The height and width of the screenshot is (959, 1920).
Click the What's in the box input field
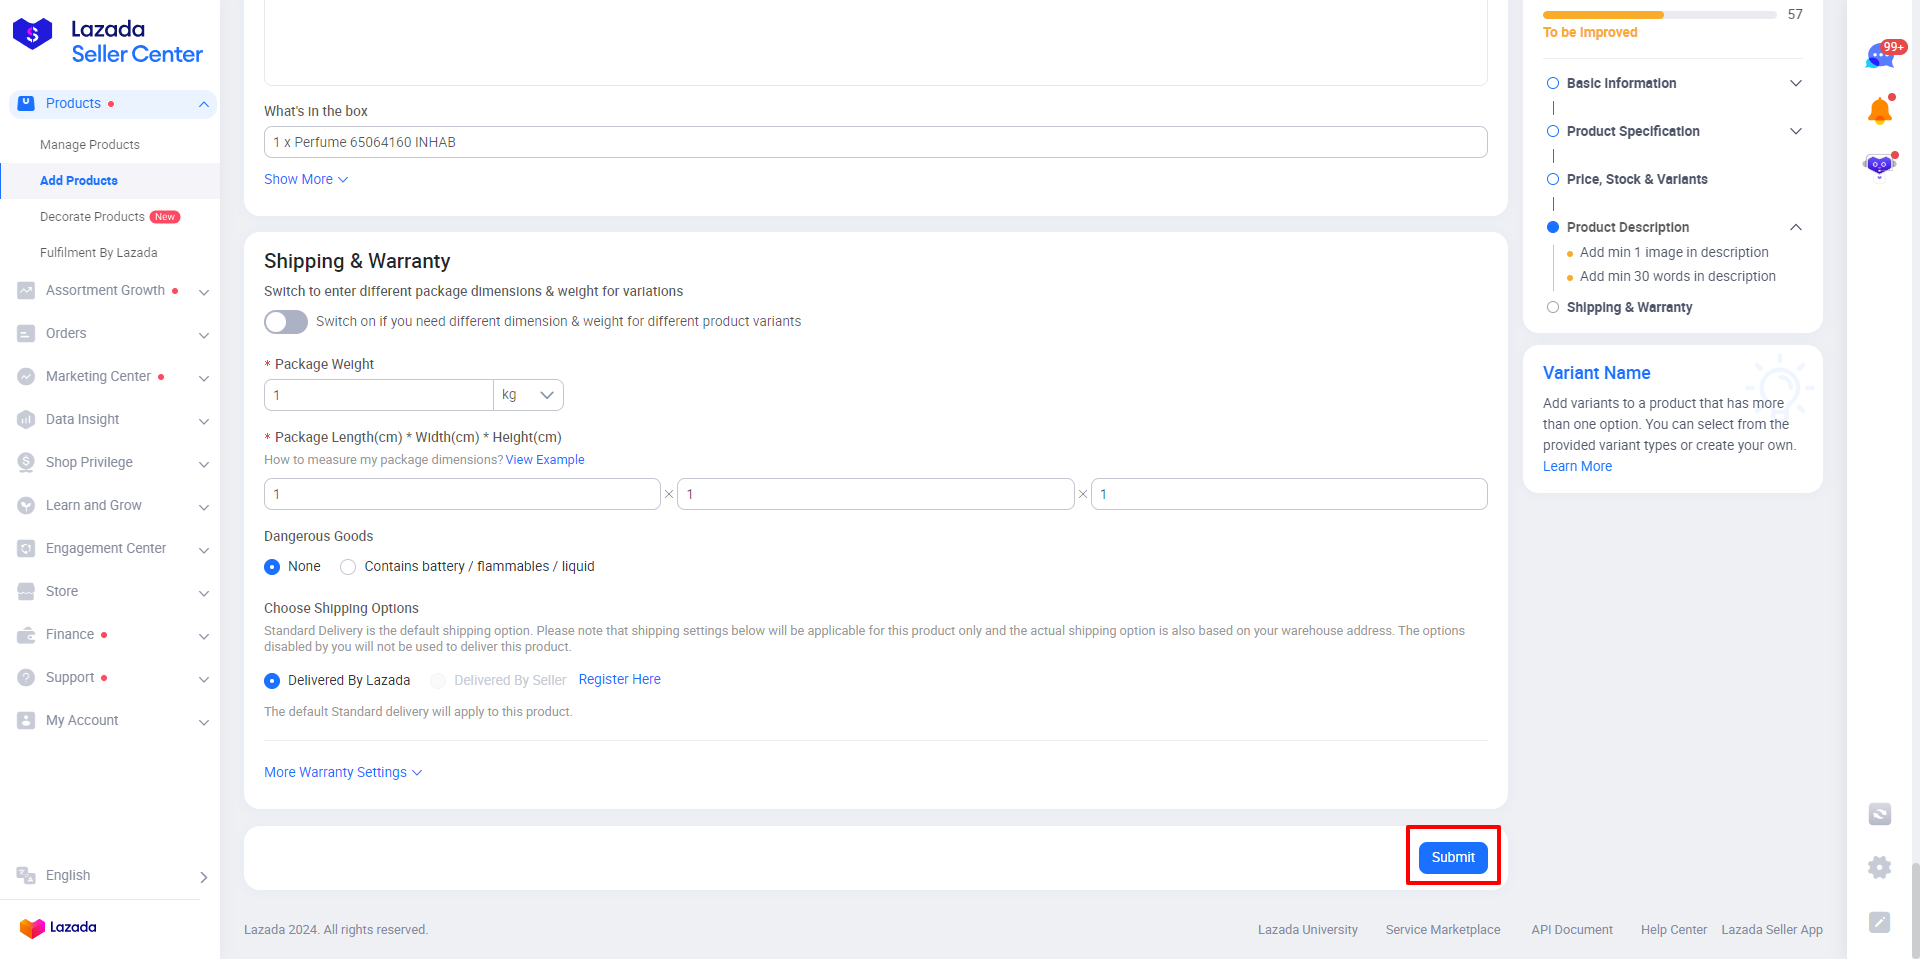point(876,142)
